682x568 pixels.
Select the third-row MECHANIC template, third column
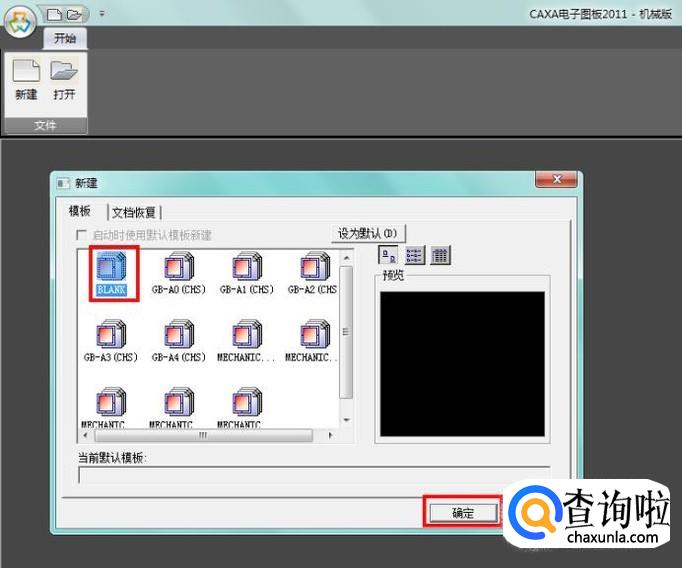[240, 408]
